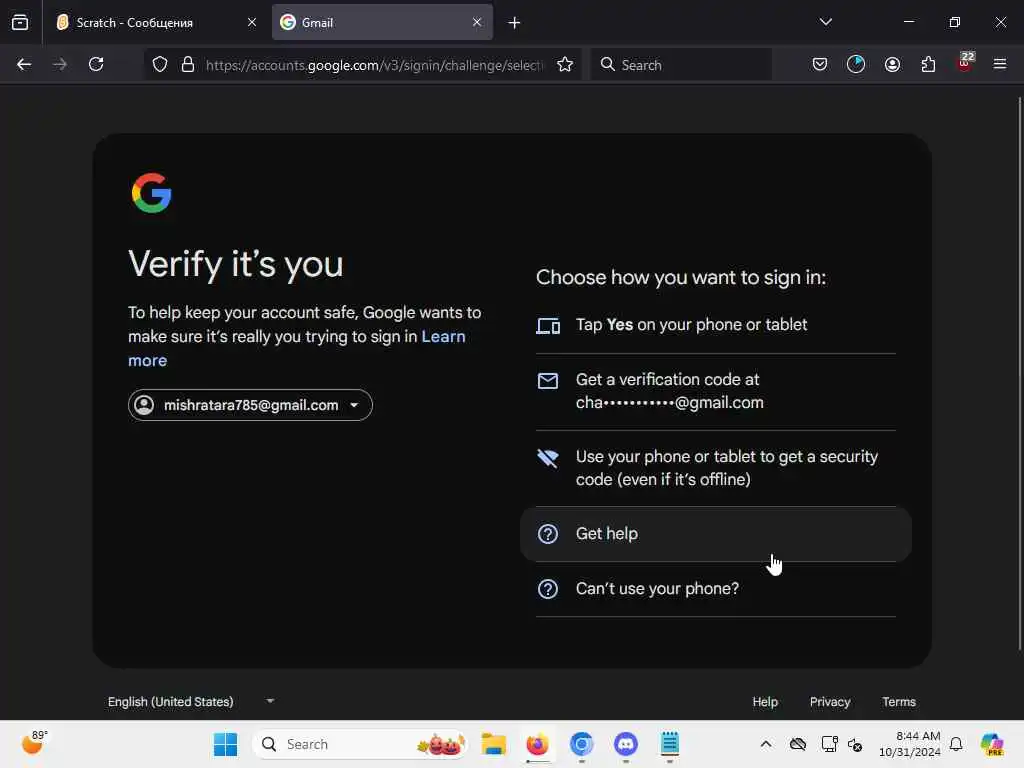The image size is (1024, 768).
Task: Choose Tap Yes on your phone or tablet
Action: pyautogui.click(x=716, y=325)
